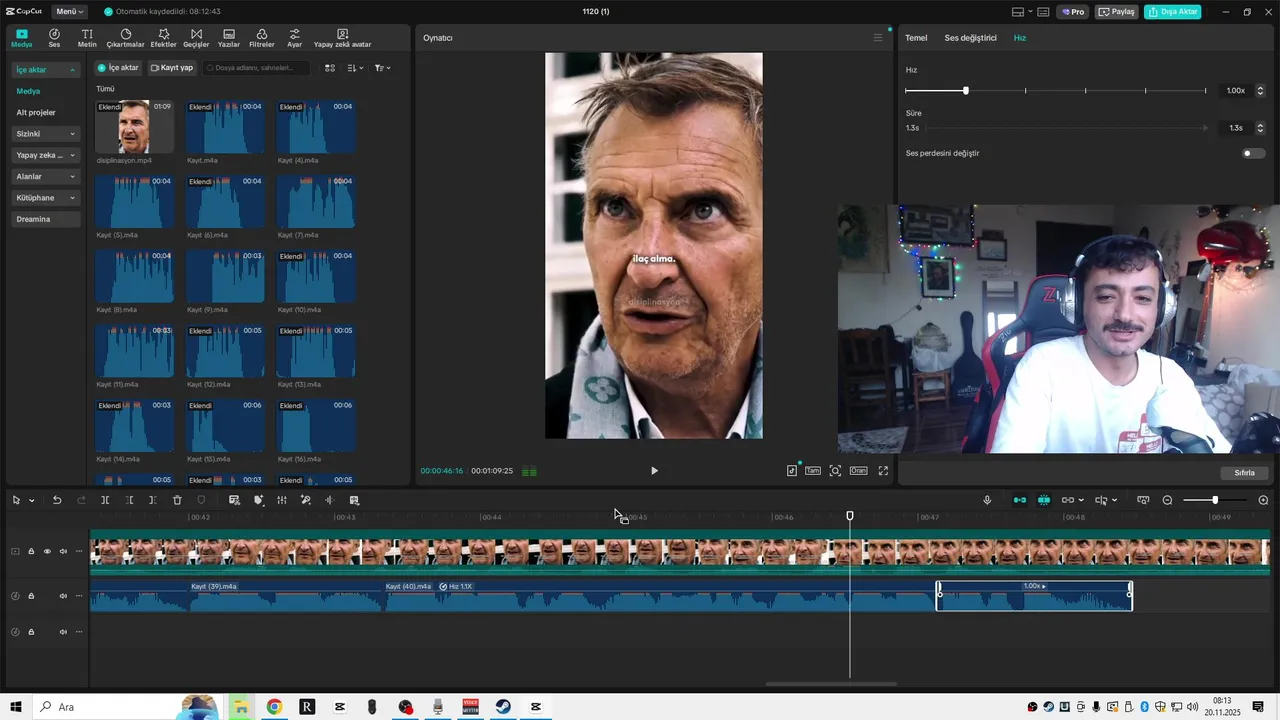1280x720 pixels.
Task: Switch to the Ses değiştirici tab
Action: [970, 38]
